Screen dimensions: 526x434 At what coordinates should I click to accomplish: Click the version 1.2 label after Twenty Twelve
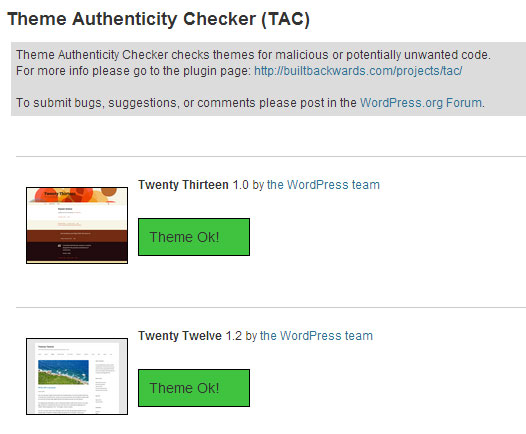(x=233, y=336)
